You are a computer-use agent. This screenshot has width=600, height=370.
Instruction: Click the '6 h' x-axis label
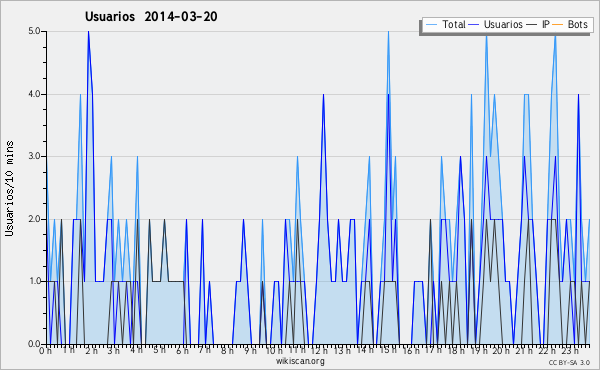[x=182, y=351]
